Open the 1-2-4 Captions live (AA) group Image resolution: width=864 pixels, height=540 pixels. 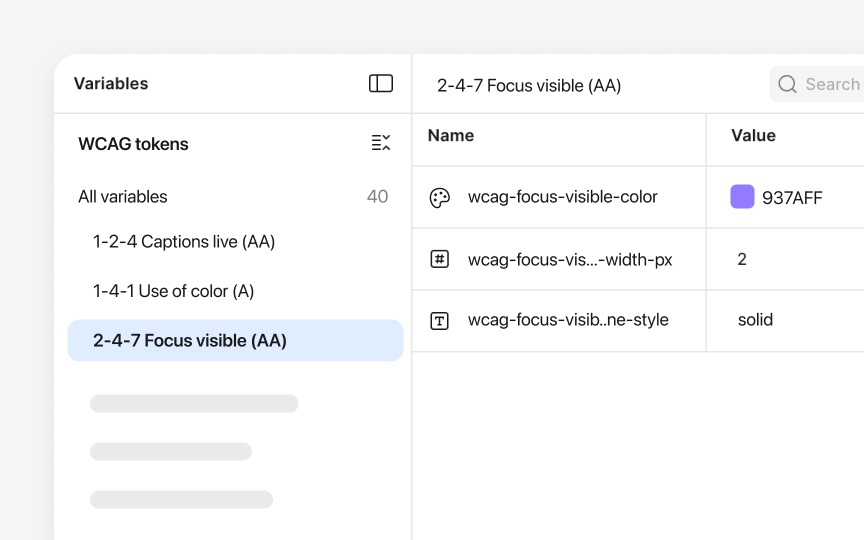[184, 242]
